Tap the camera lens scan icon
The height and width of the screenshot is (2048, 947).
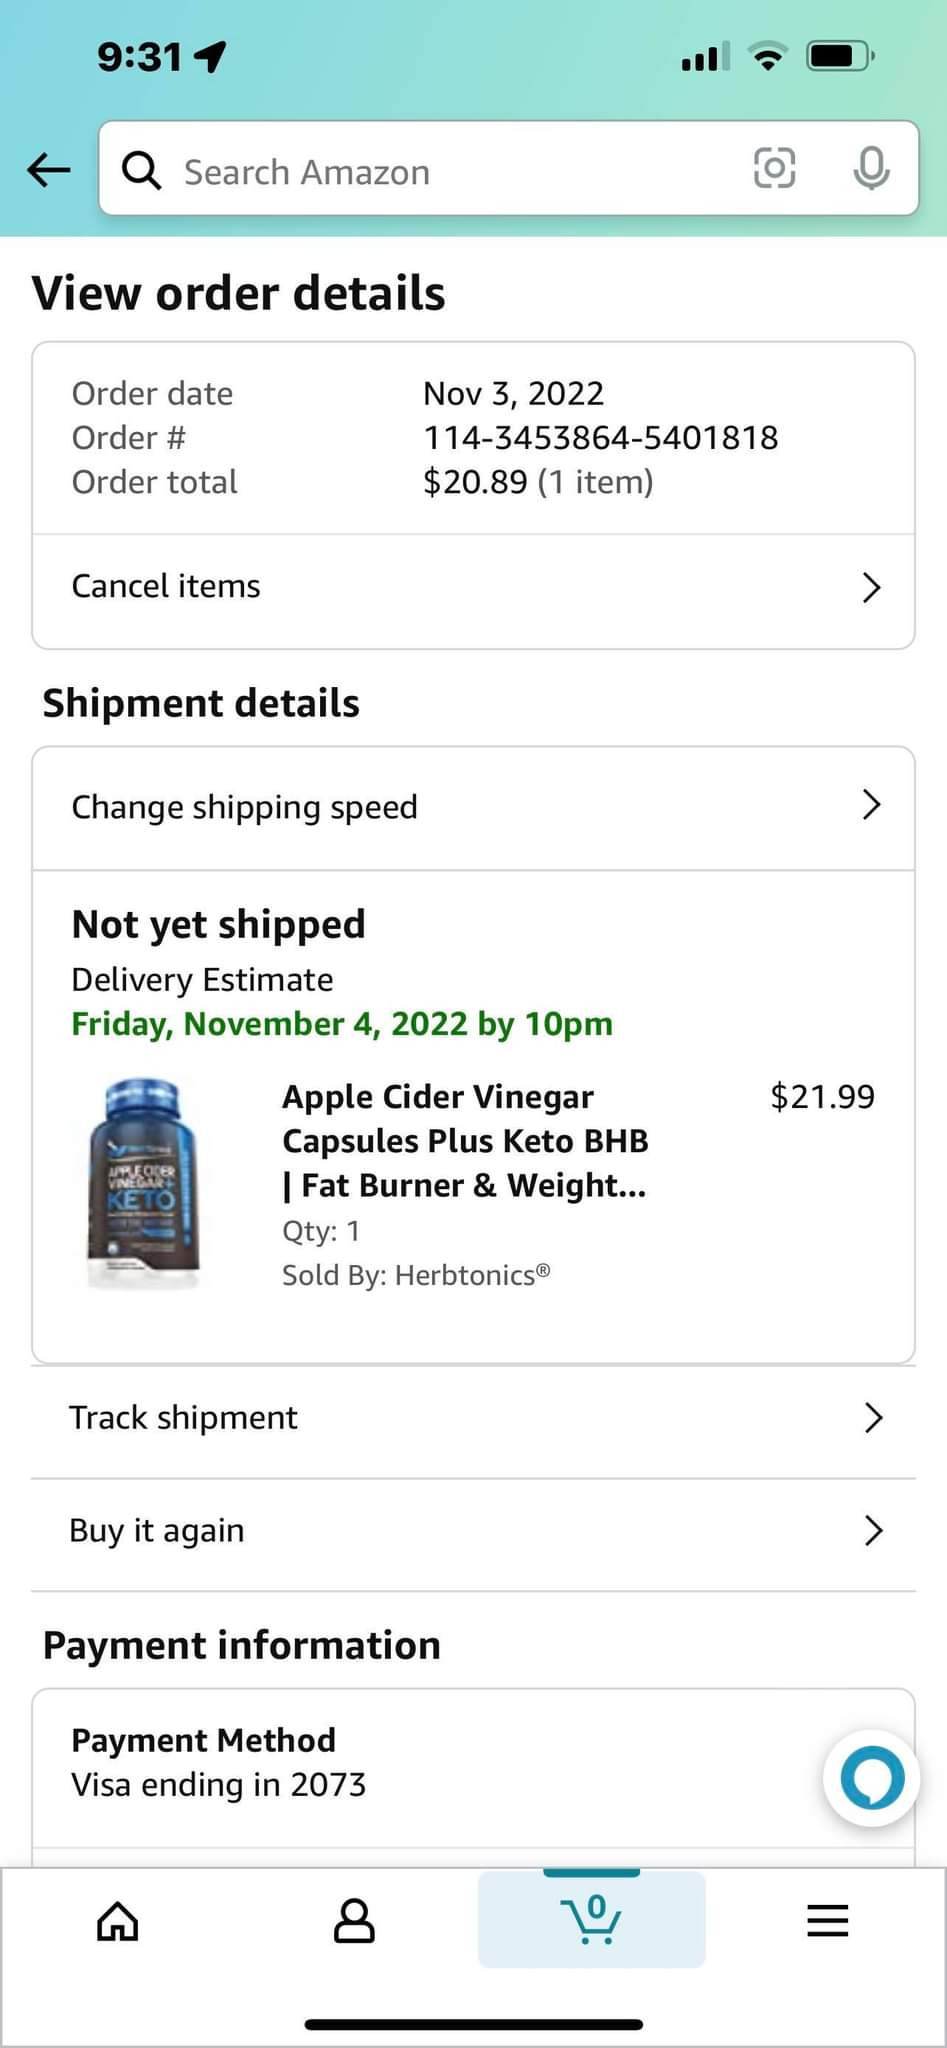[774, 168]
